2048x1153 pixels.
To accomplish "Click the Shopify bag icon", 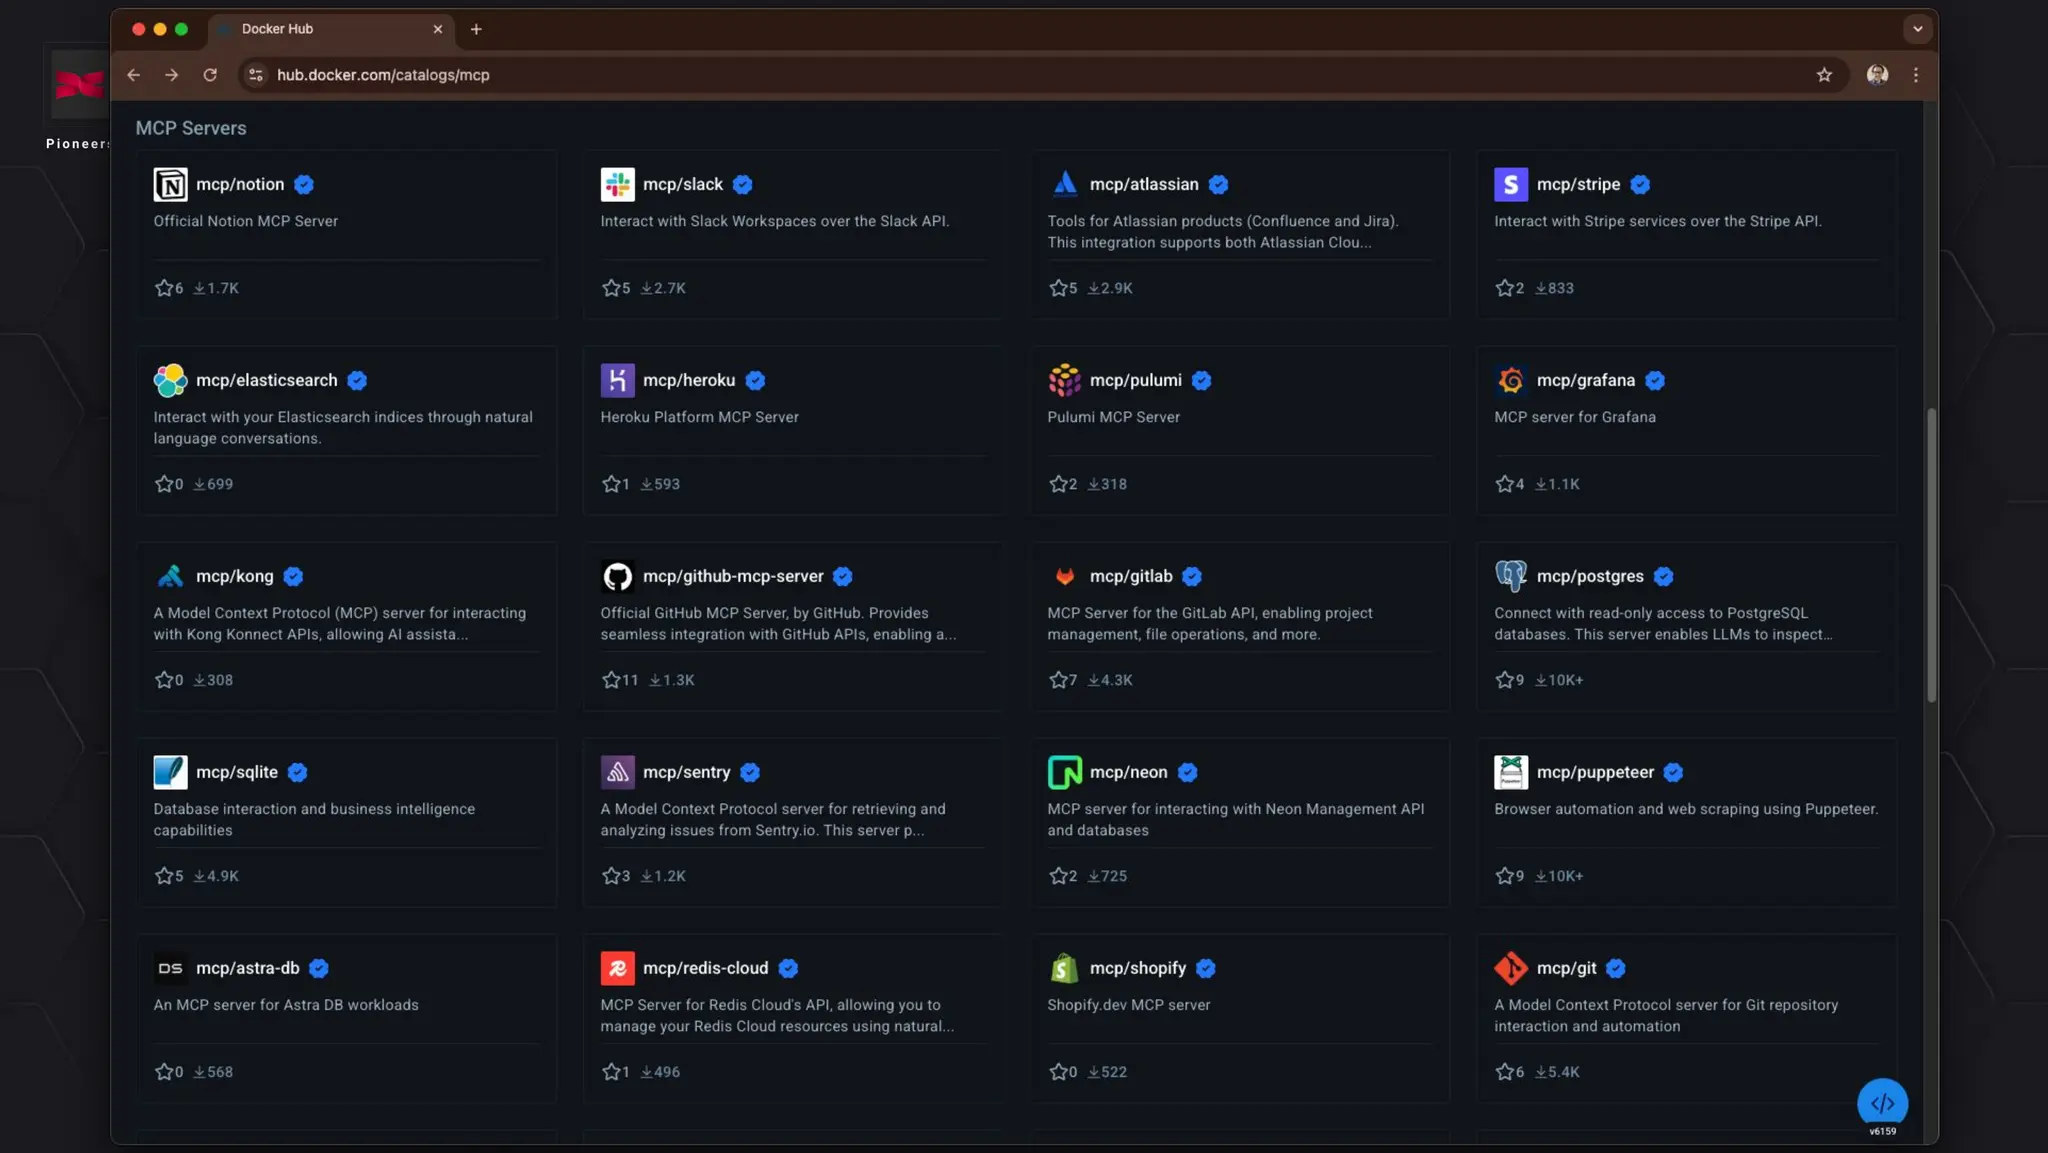I will click(1064, 968).
